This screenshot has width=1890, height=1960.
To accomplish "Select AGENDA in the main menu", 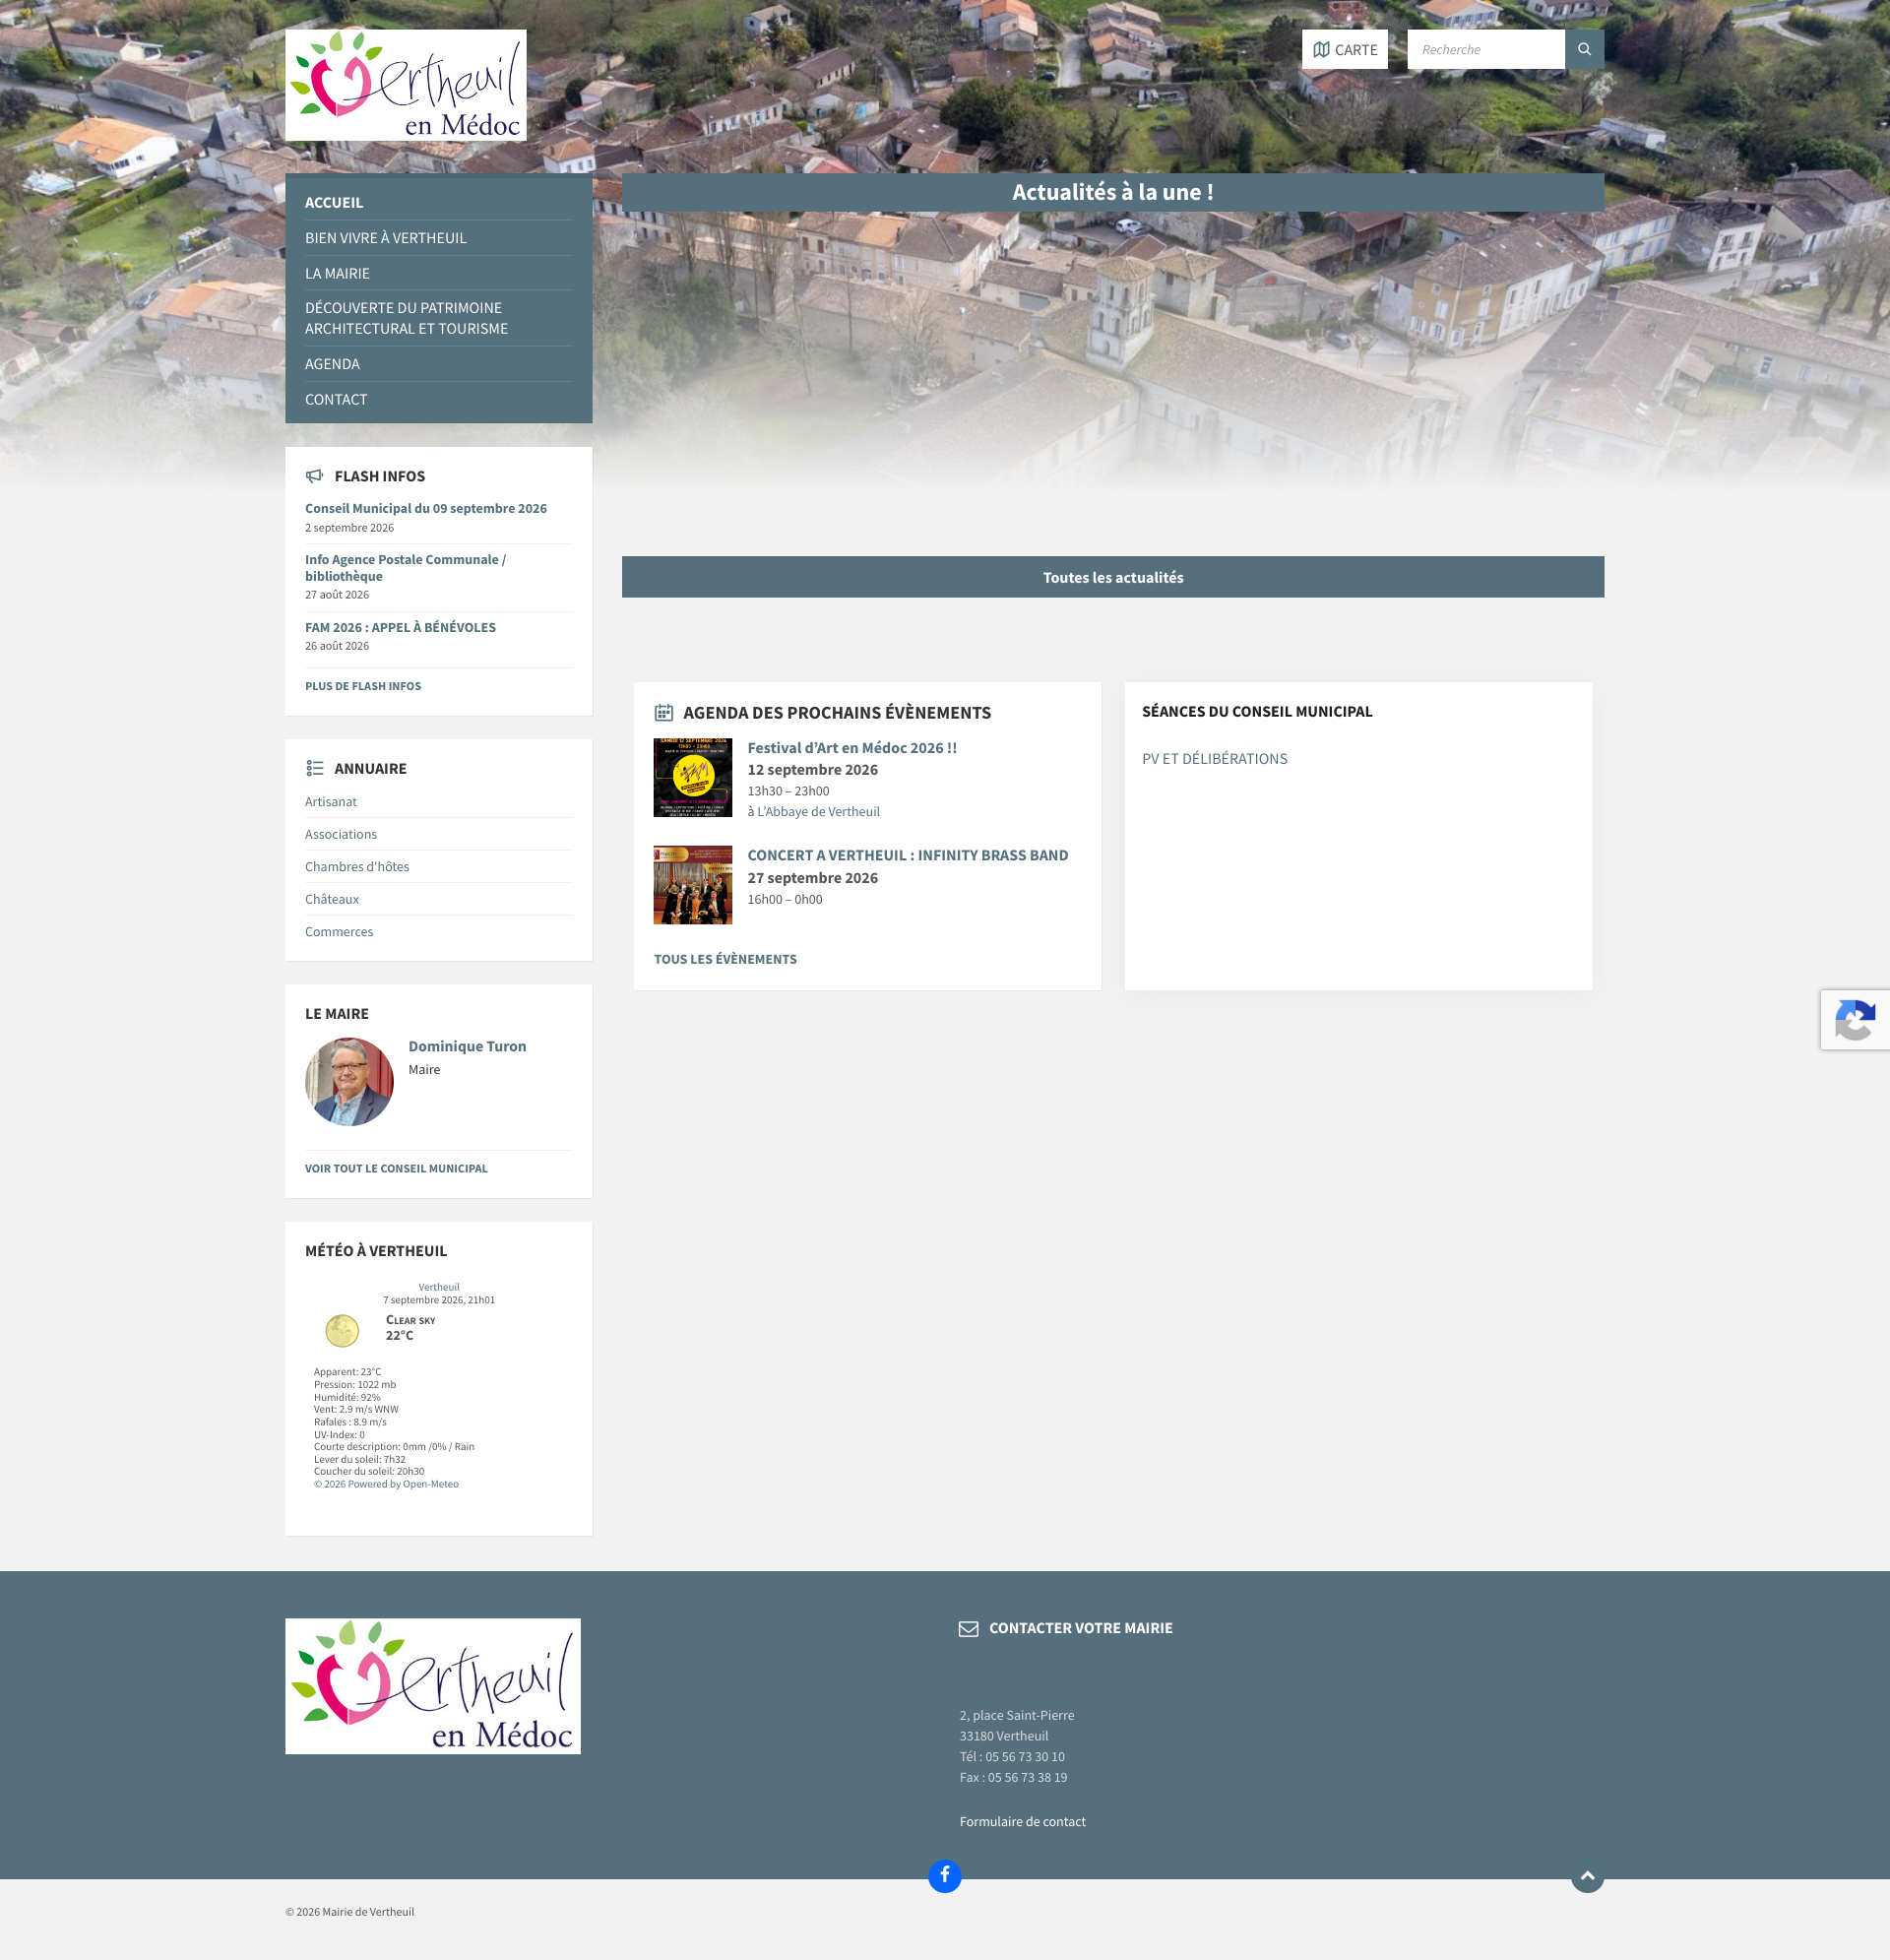I will click(x=332, y=364).
